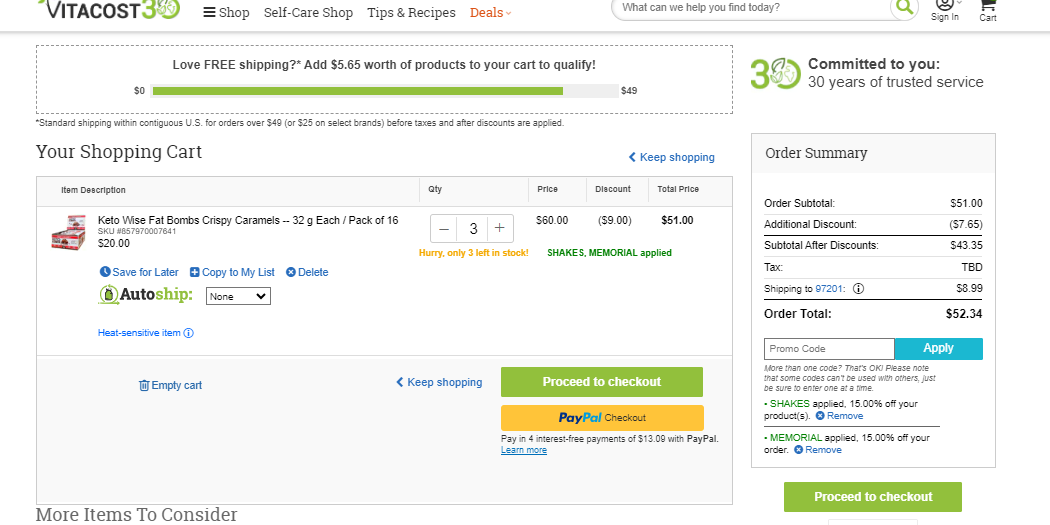Click the Heat-sensitive item info icon
The image size is (1050, 525).
(x=189, y=333)
